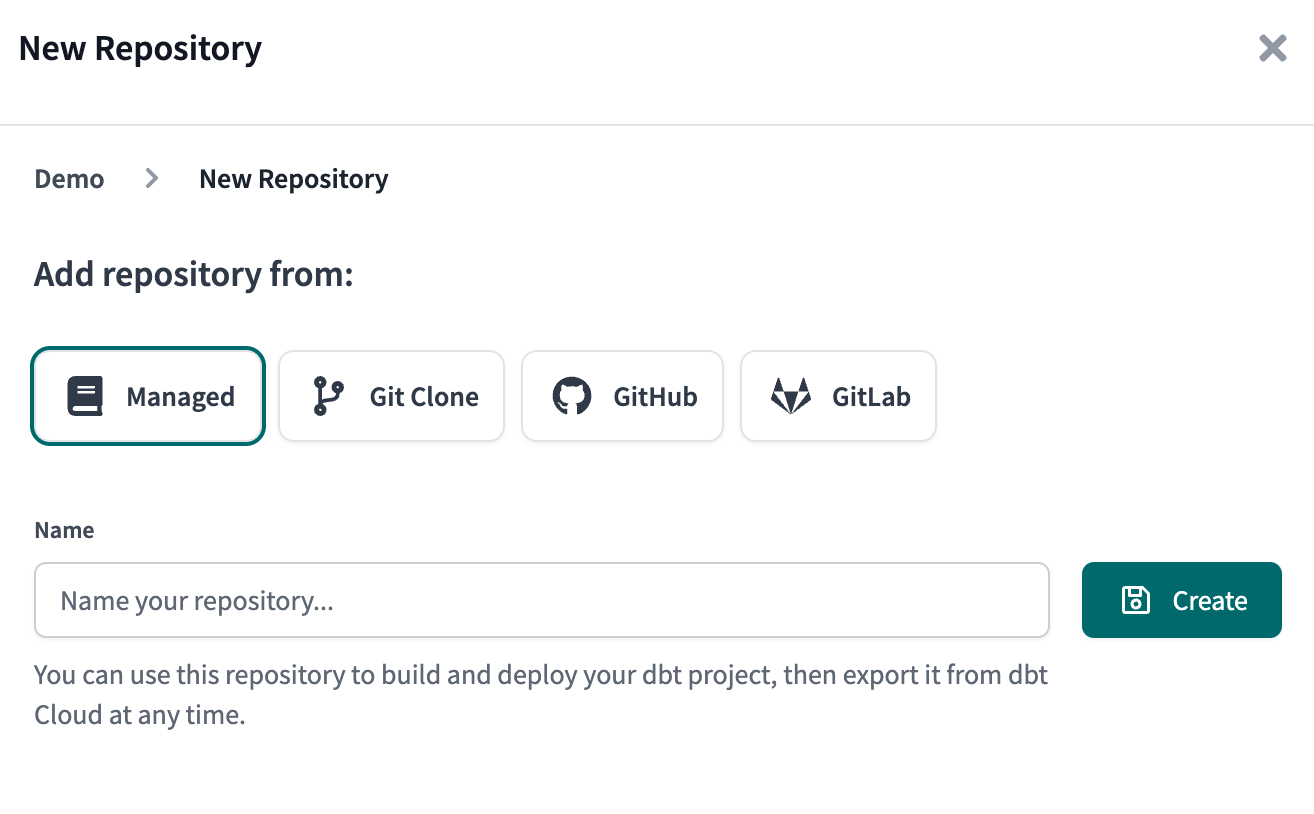
Task: Click the GitHub octocat logo
Action: point(571,396)
